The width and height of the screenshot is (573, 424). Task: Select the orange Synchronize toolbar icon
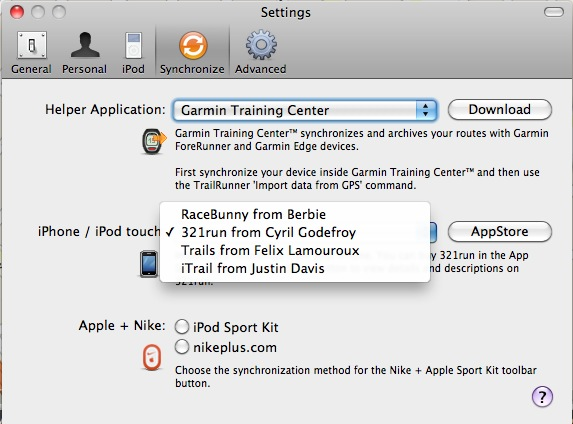tap(193, 45)
